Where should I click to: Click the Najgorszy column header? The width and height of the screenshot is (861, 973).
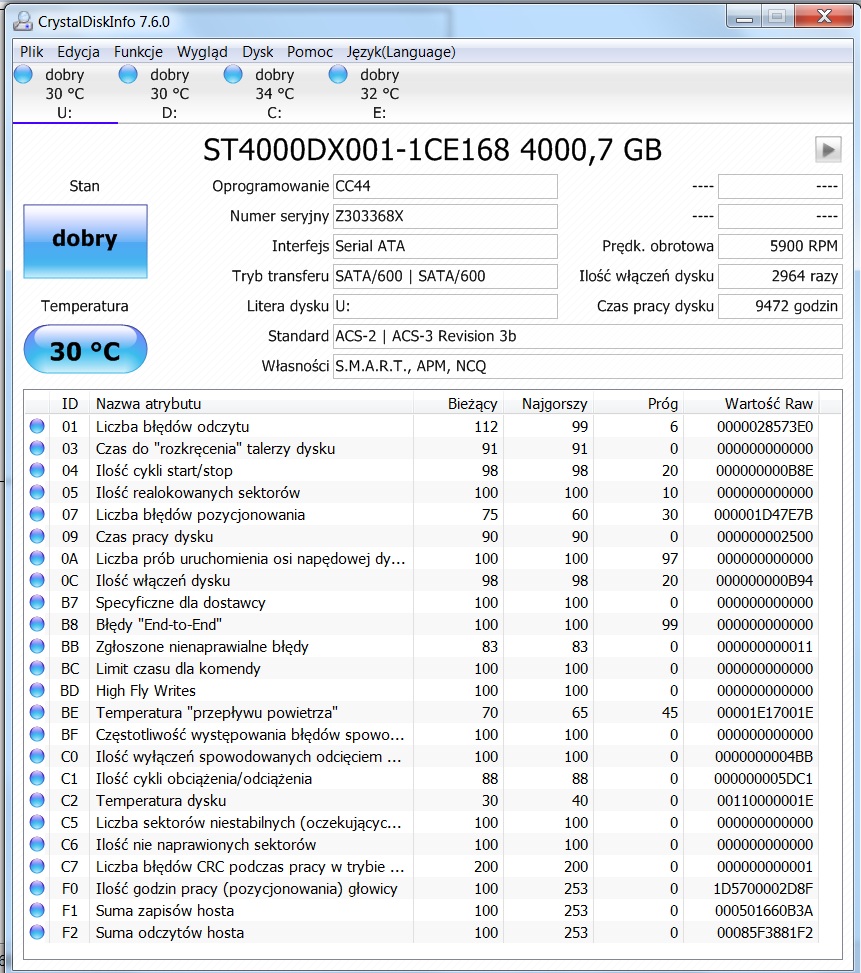click(x=548, y=403)
